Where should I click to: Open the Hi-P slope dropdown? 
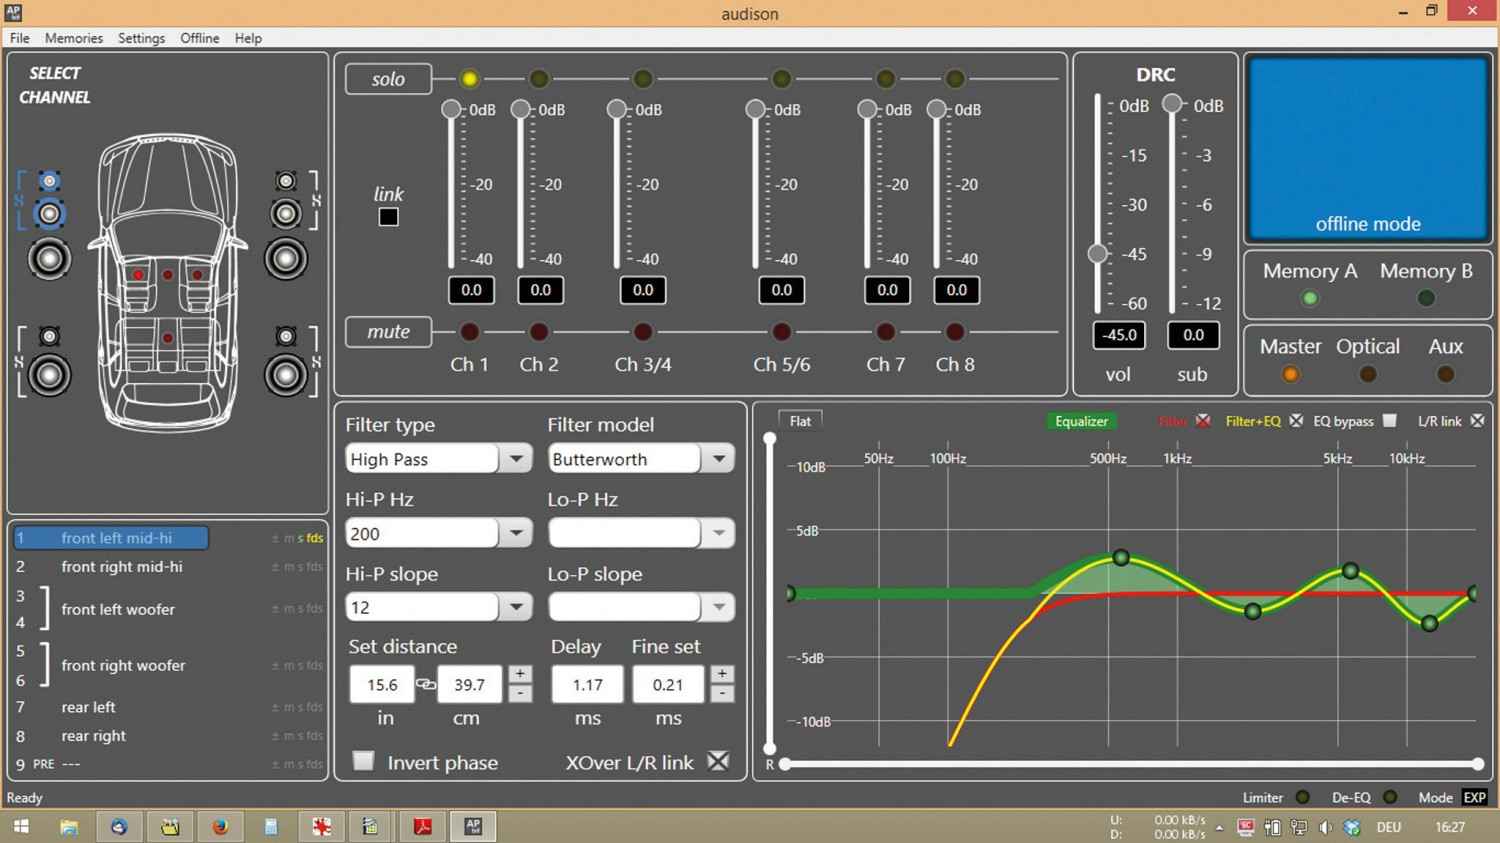pyautogui.click(x=516, y=607)
